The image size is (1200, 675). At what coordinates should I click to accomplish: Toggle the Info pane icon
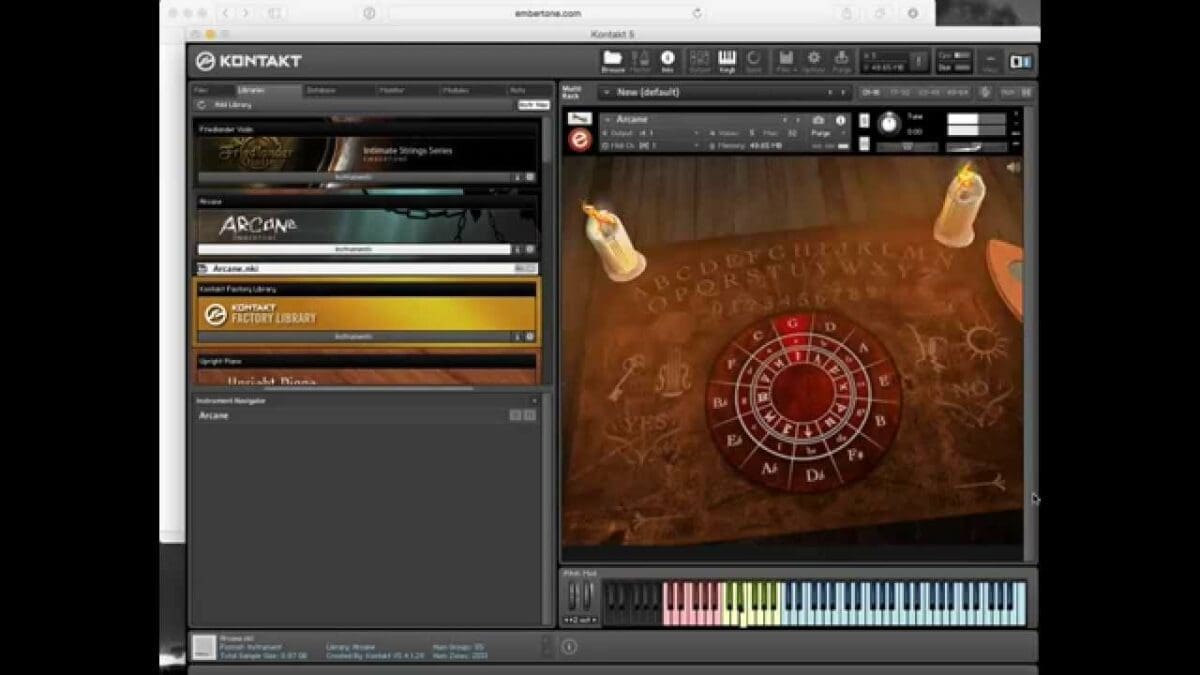[x=668, y=60]
